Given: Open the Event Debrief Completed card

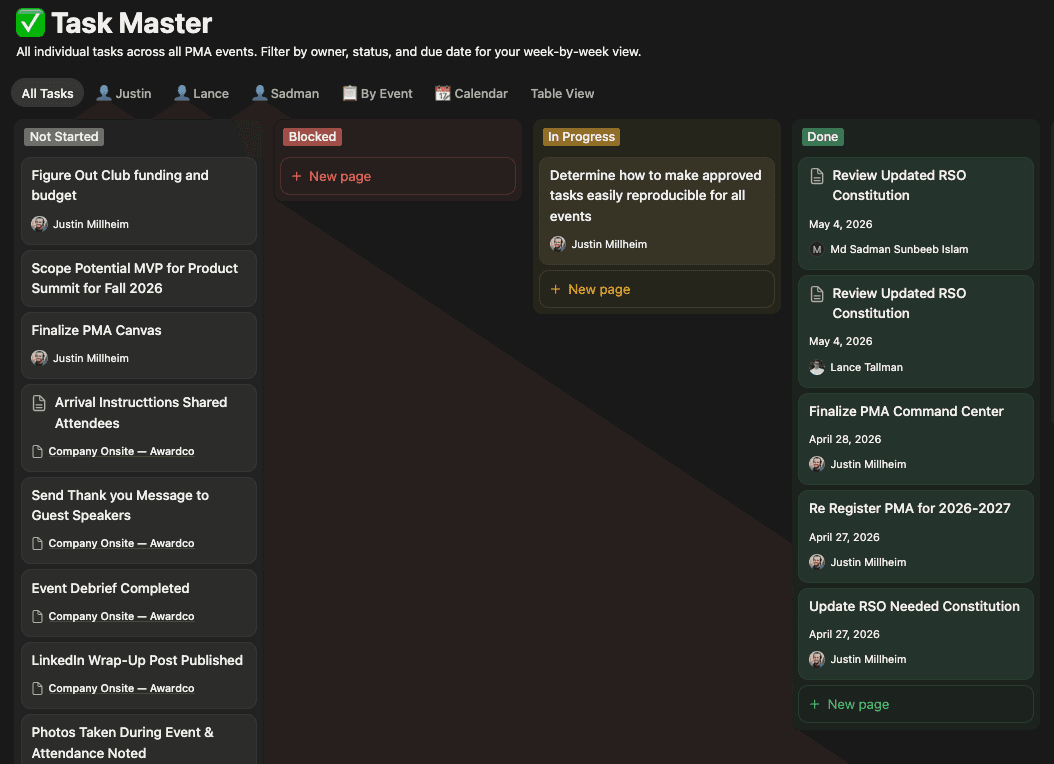Looking at the screenshot, I should click(138, 603).
